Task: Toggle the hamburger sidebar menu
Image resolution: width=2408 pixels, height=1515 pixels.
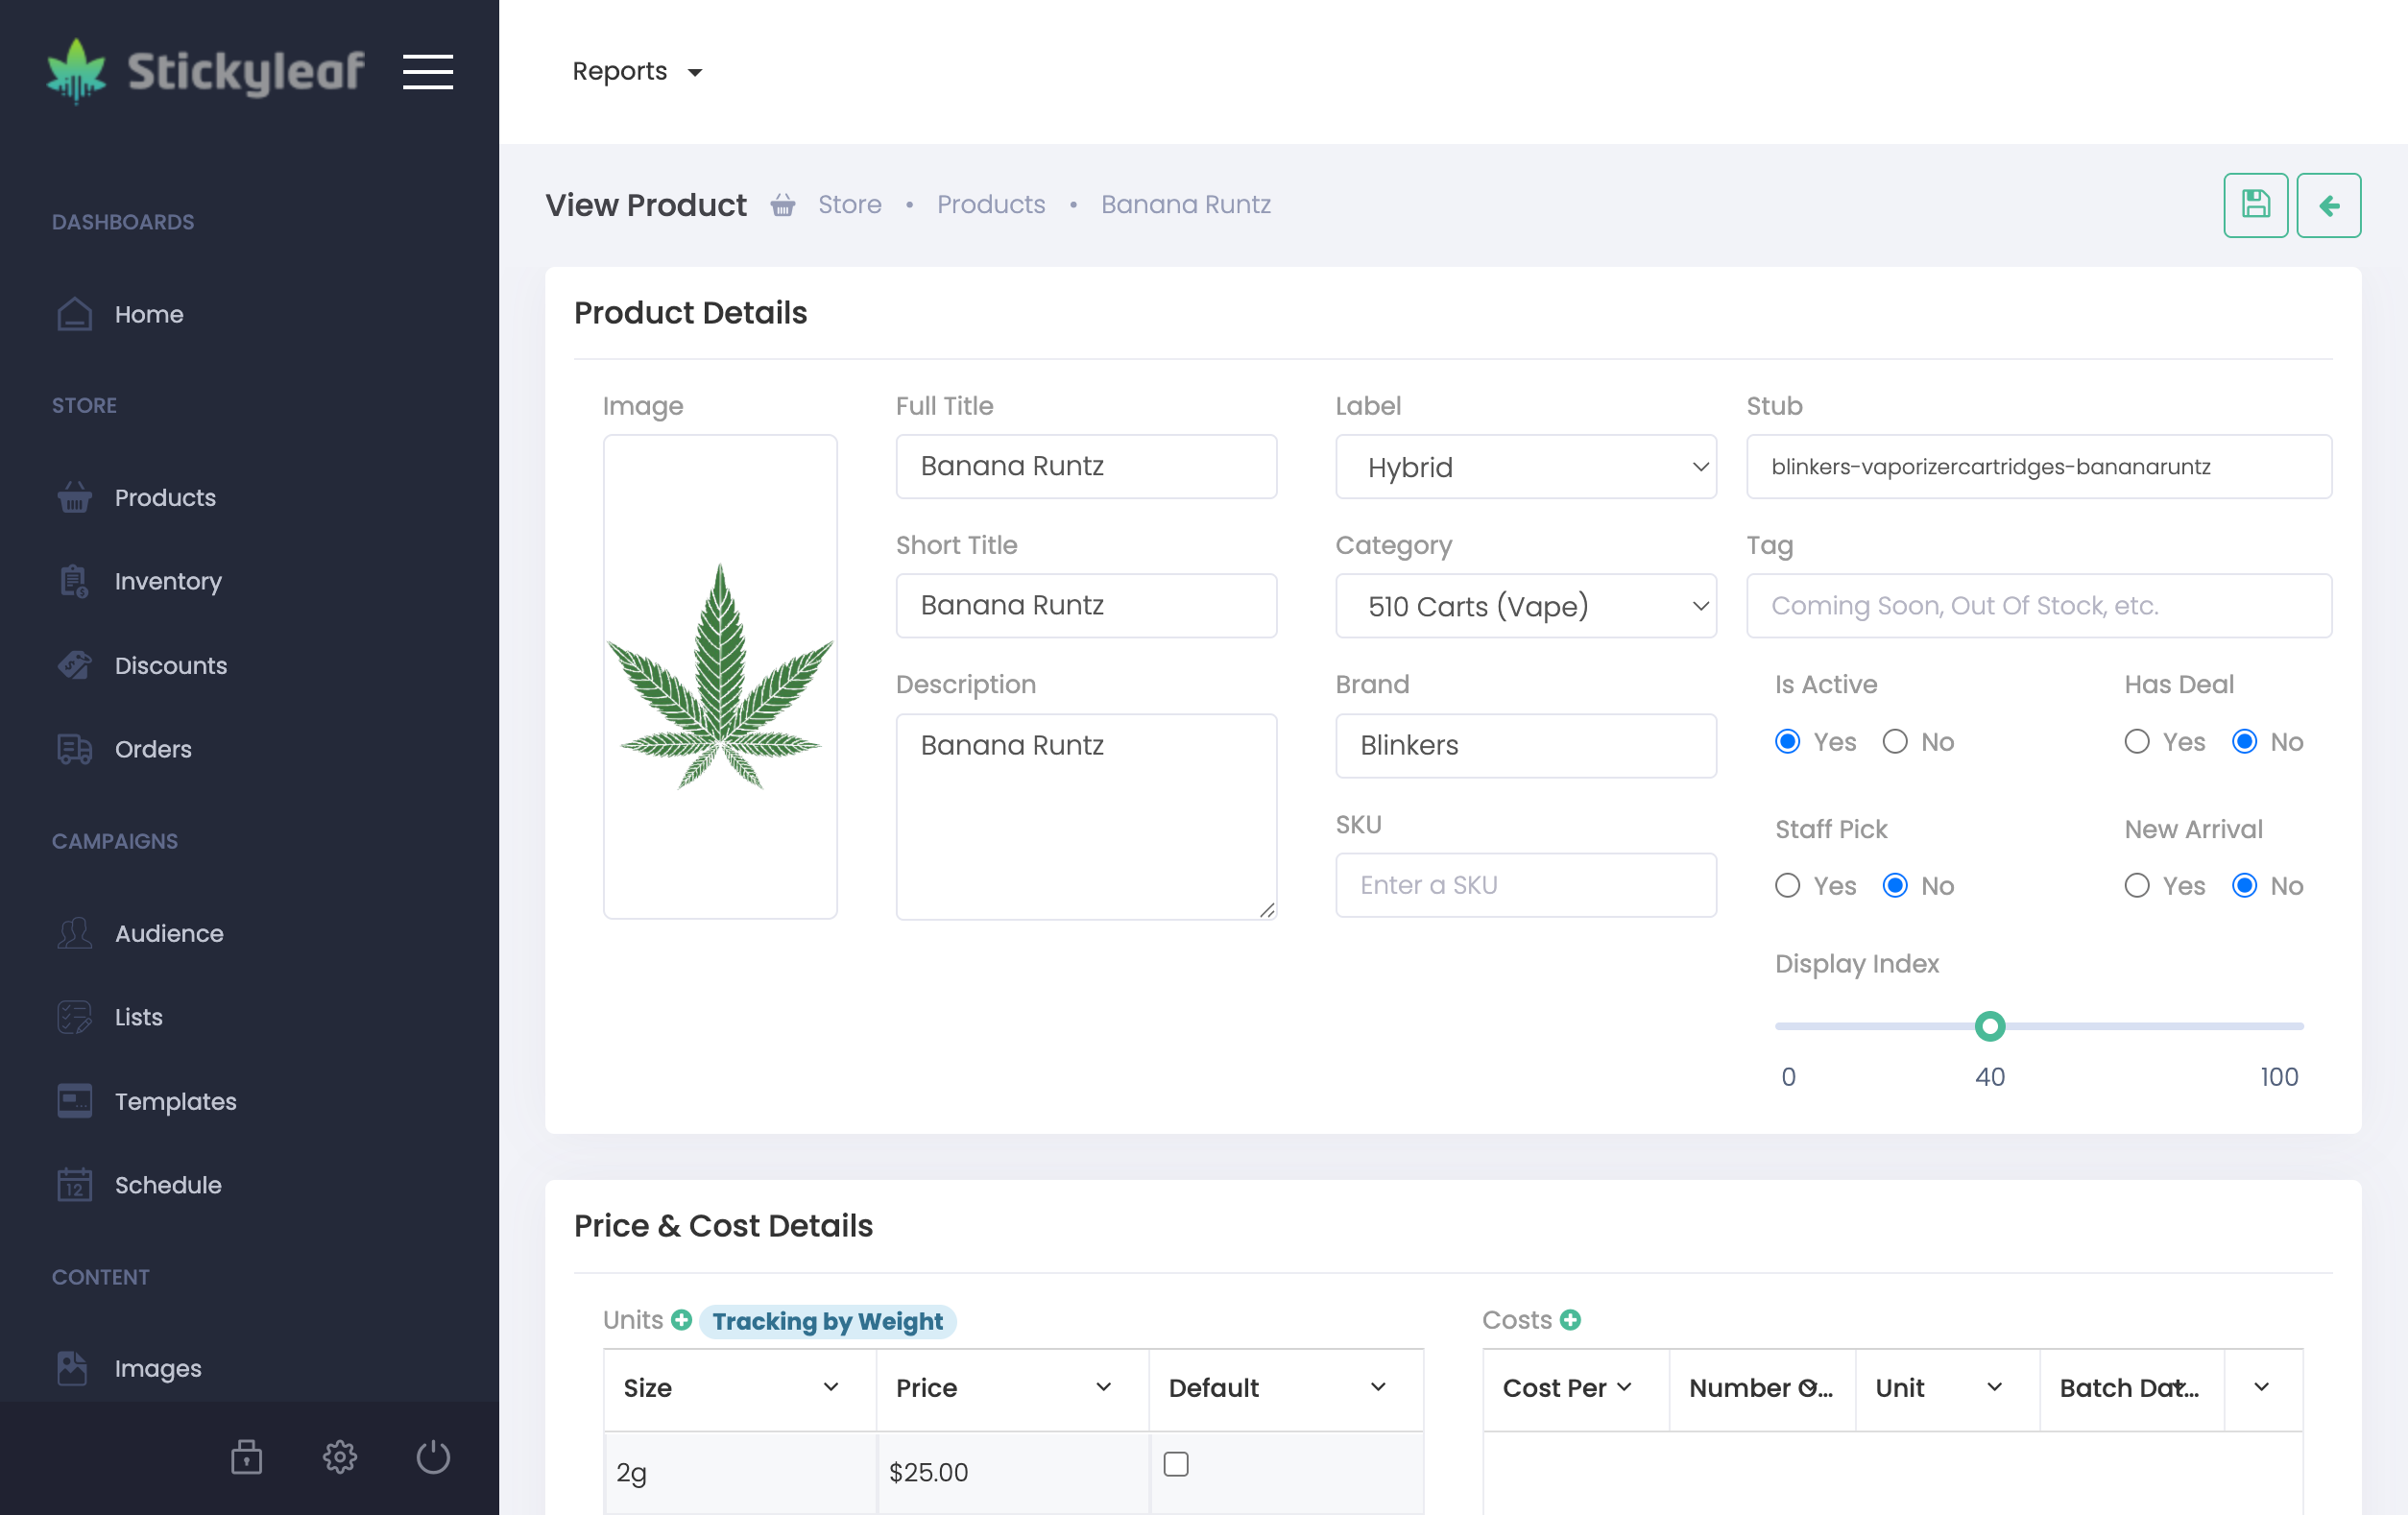Action: 428,72
